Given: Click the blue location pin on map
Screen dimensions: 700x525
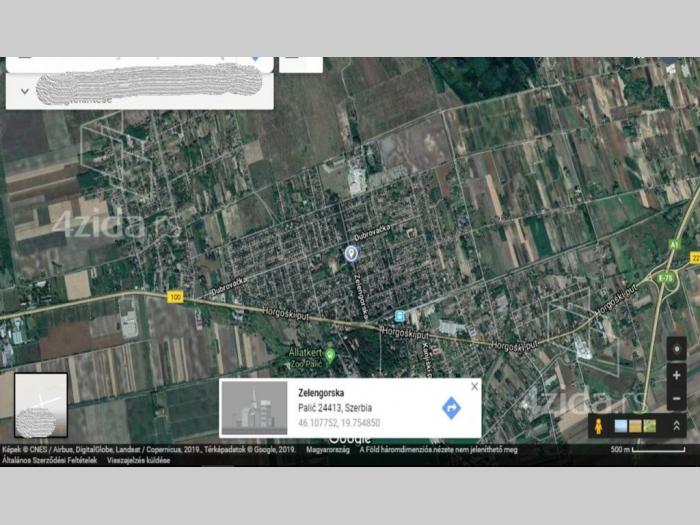Looking at the screenshot, I should pos(351,254).
